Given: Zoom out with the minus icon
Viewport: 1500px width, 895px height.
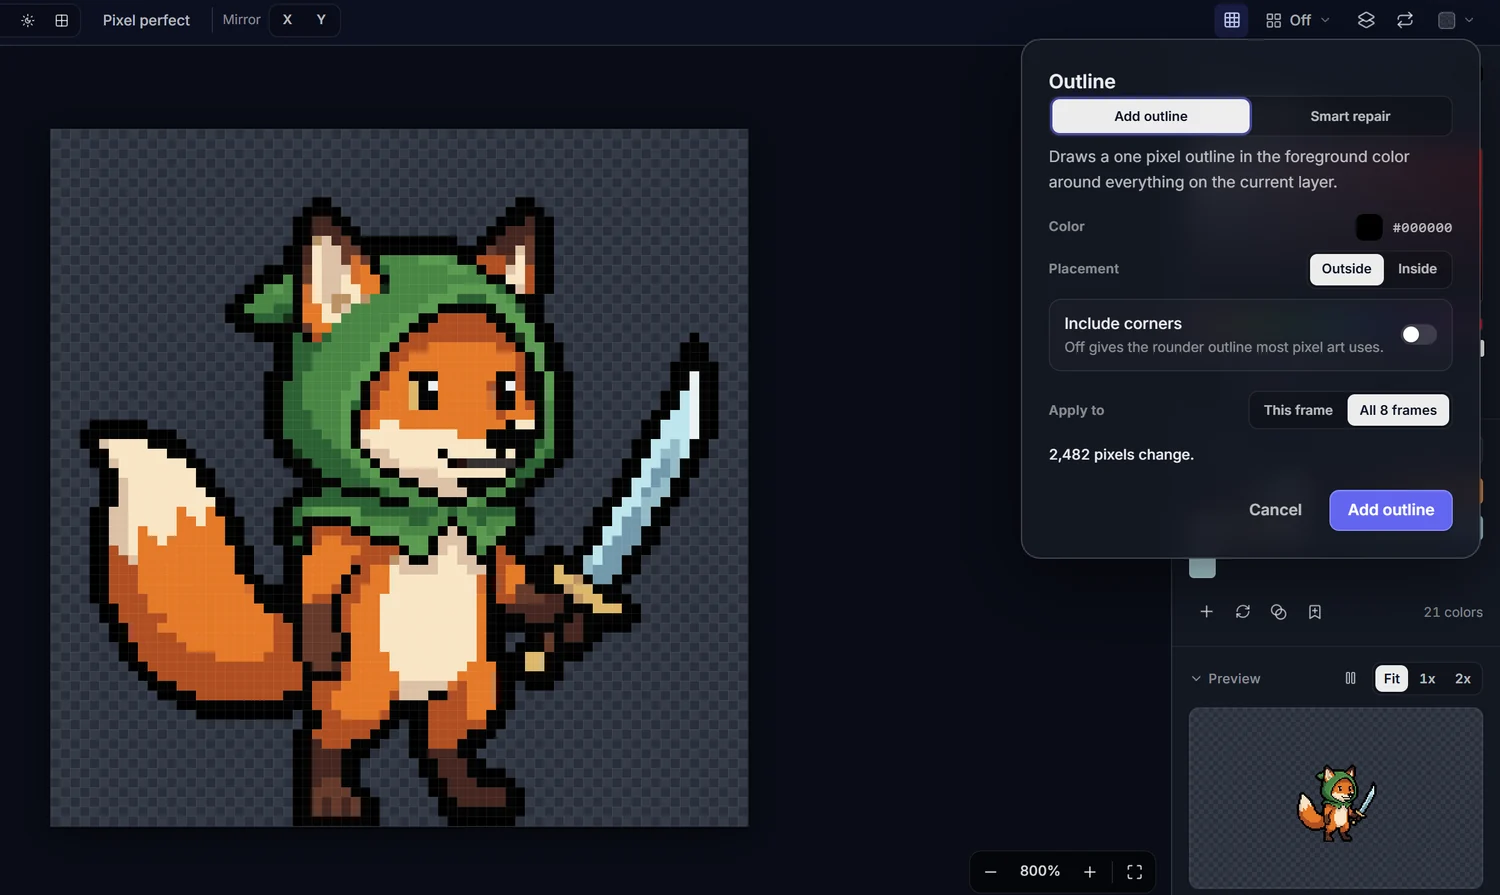Looking at the screenshot, I should [990, 872].
